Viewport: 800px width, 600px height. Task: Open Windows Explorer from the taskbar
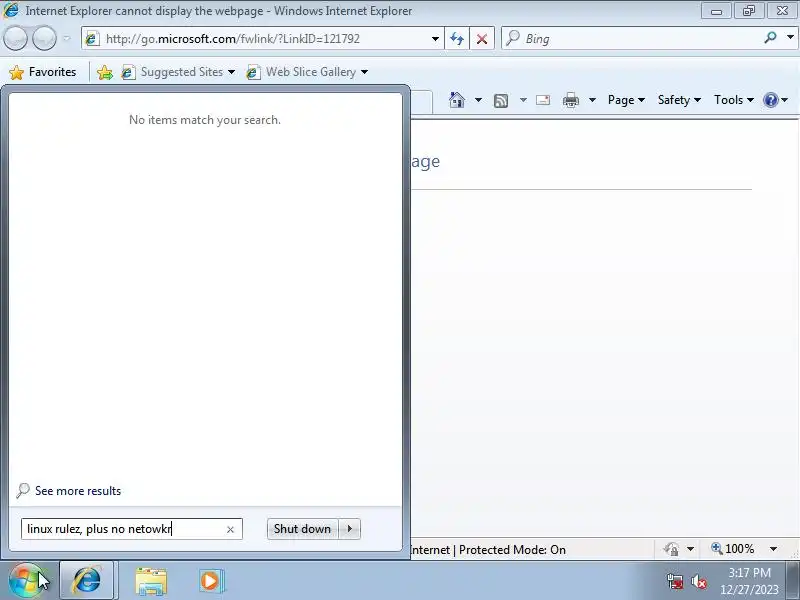(151, 581)
